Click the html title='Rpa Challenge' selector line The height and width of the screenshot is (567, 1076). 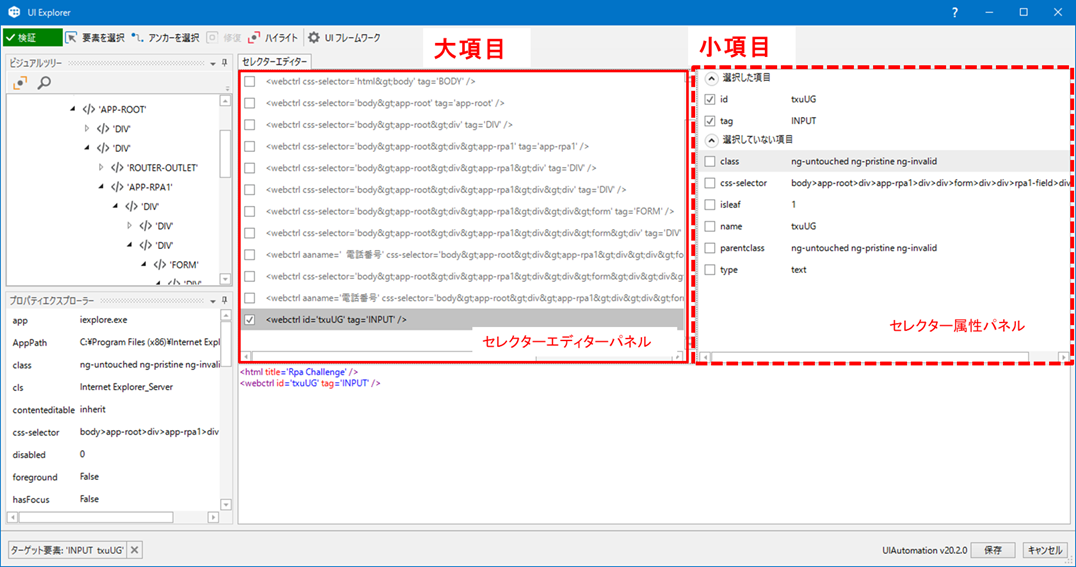[x=299, y=372]
